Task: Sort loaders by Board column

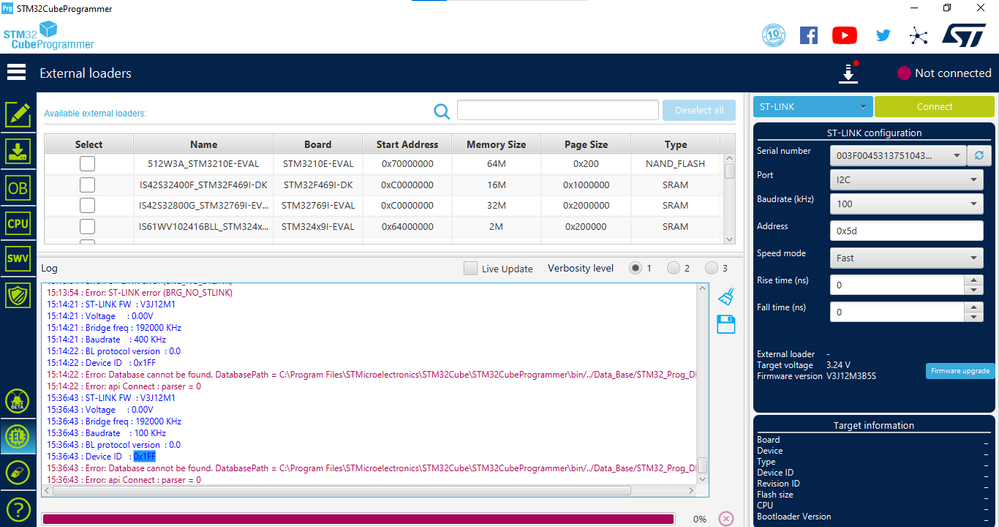Action: (x=318, y=144)
